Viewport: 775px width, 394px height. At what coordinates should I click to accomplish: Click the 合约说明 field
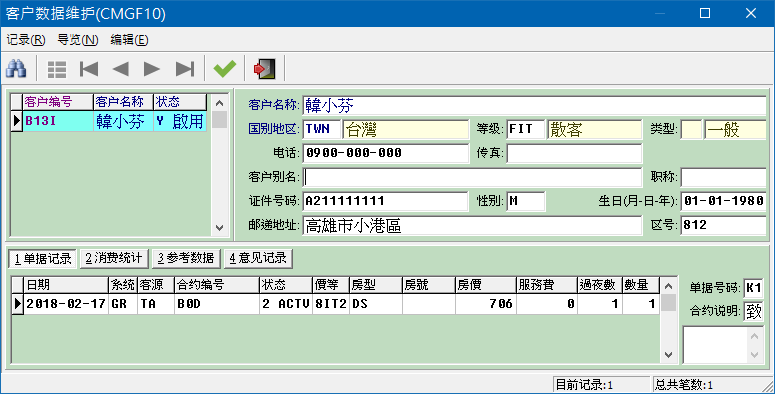tap(753, 311)
